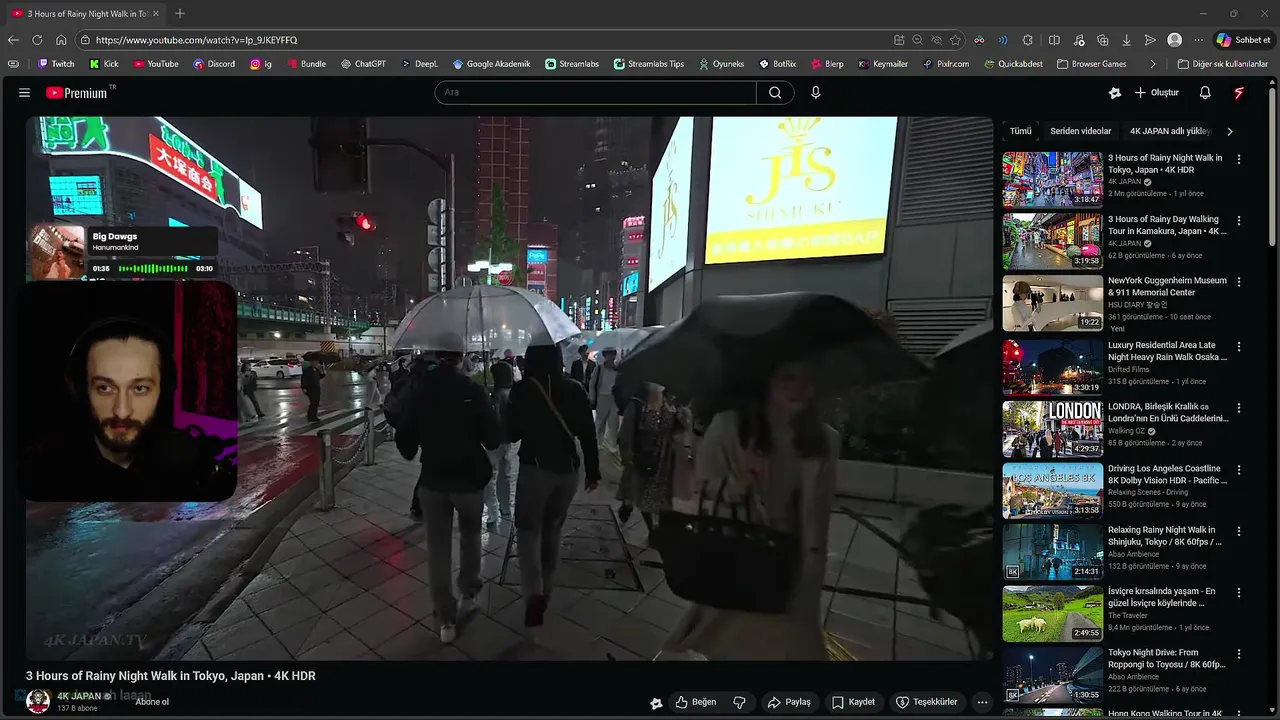Viewport: 1280px width, 720px height.
Task: Click the send paper-plane icon in browser toolbar
Action: click(x=1150, y=40)
